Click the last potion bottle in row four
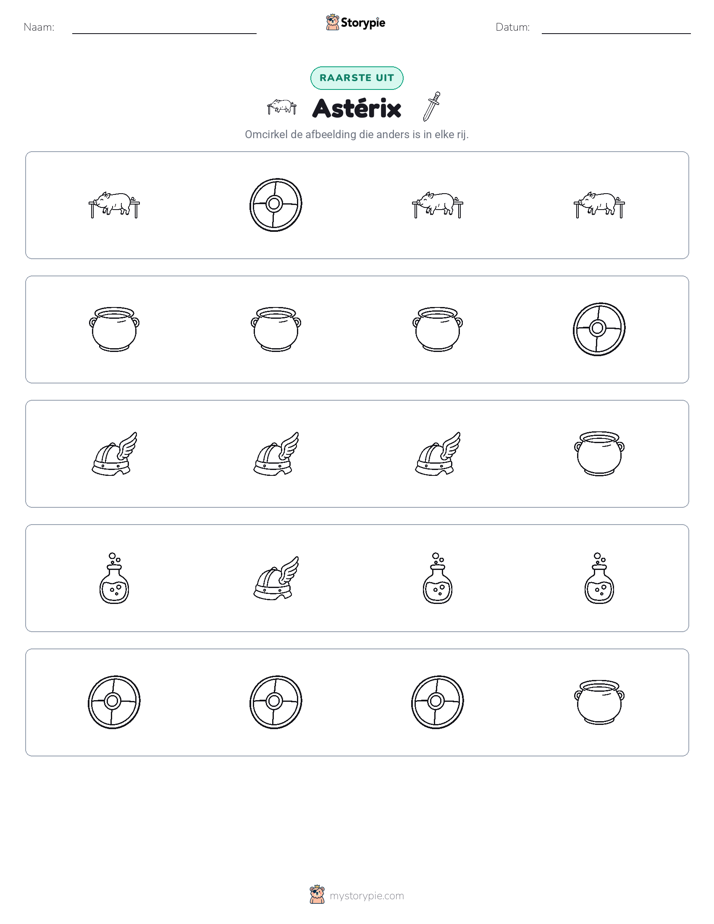This screenshot has height=924, width=714. tap(599, 578)
